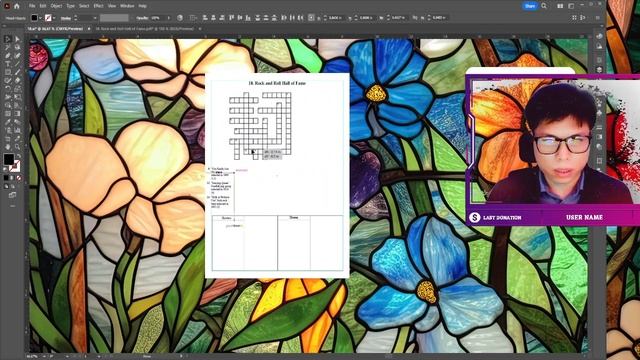Open stroke color dropdown in control bar
This screenshot has height=360, width=640.
pyautogui.click(x=54, y=18)
